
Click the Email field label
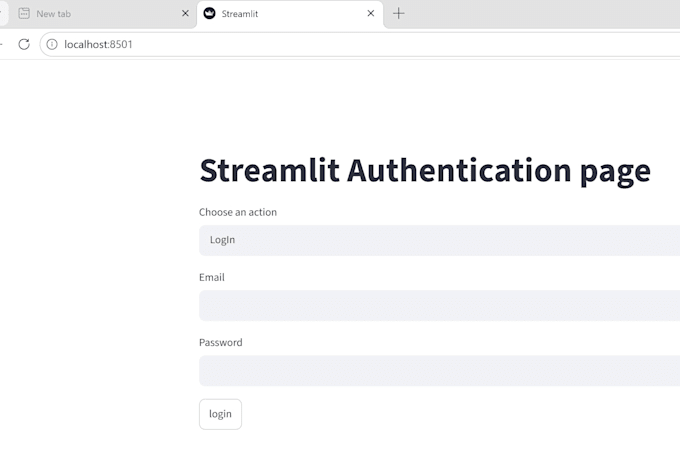tap(212, 277)
